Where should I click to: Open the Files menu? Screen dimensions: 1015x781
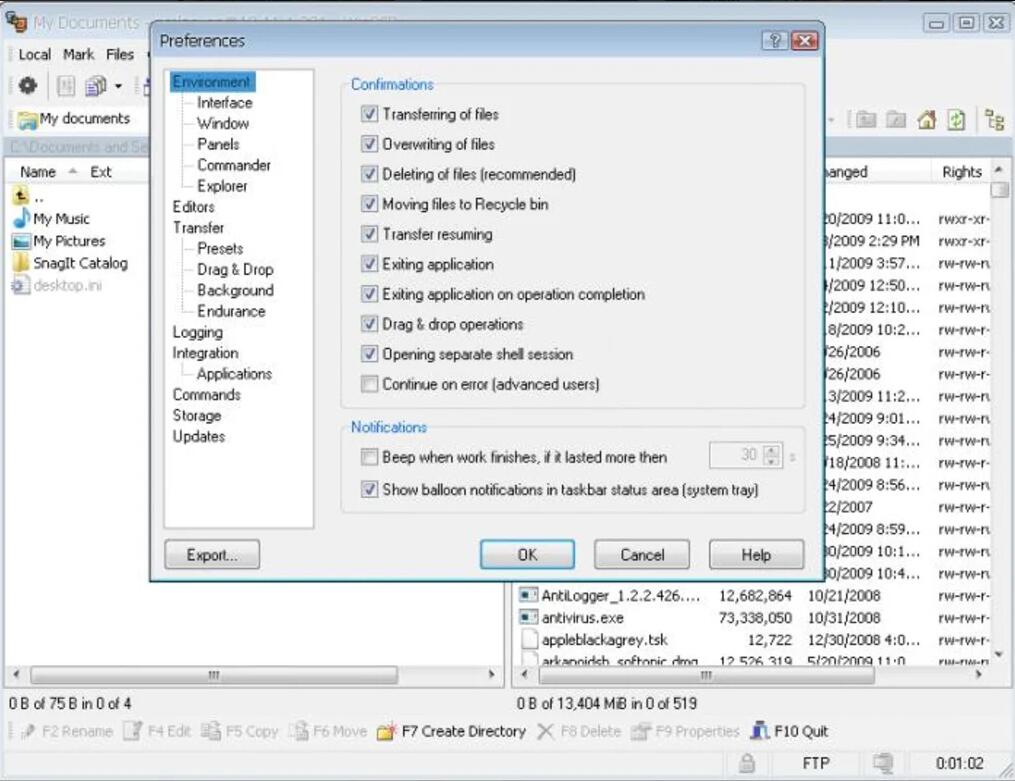pos(120,55)
